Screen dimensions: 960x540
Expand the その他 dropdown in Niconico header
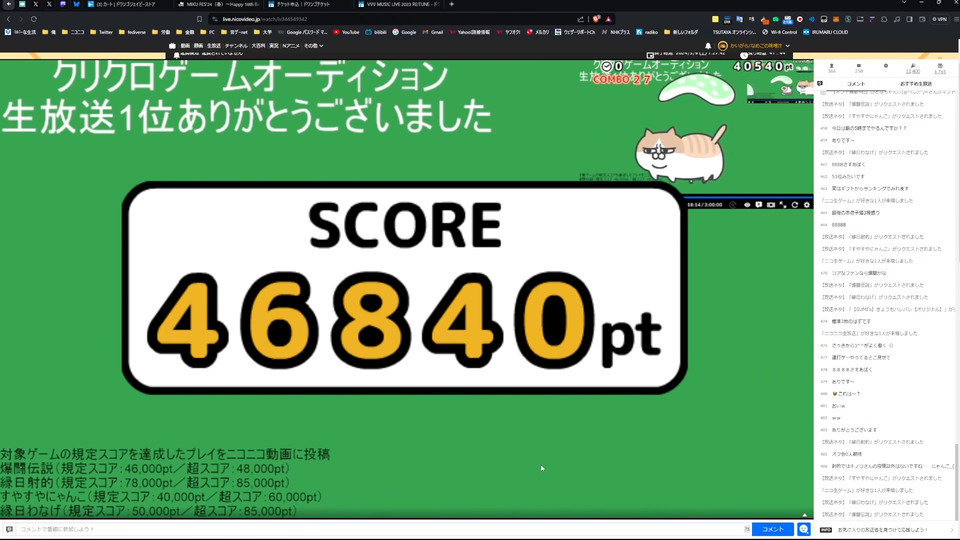point(313,46)
